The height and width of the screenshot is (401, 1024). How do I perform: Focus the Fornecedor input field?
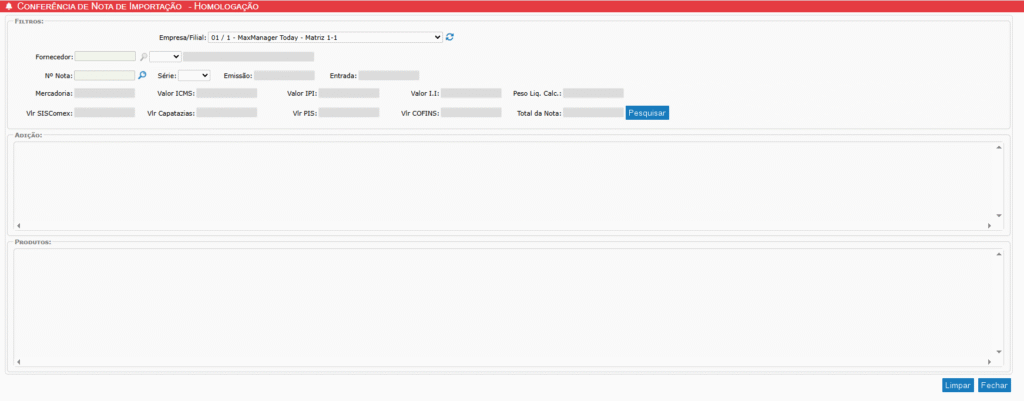tap(104, 57)
